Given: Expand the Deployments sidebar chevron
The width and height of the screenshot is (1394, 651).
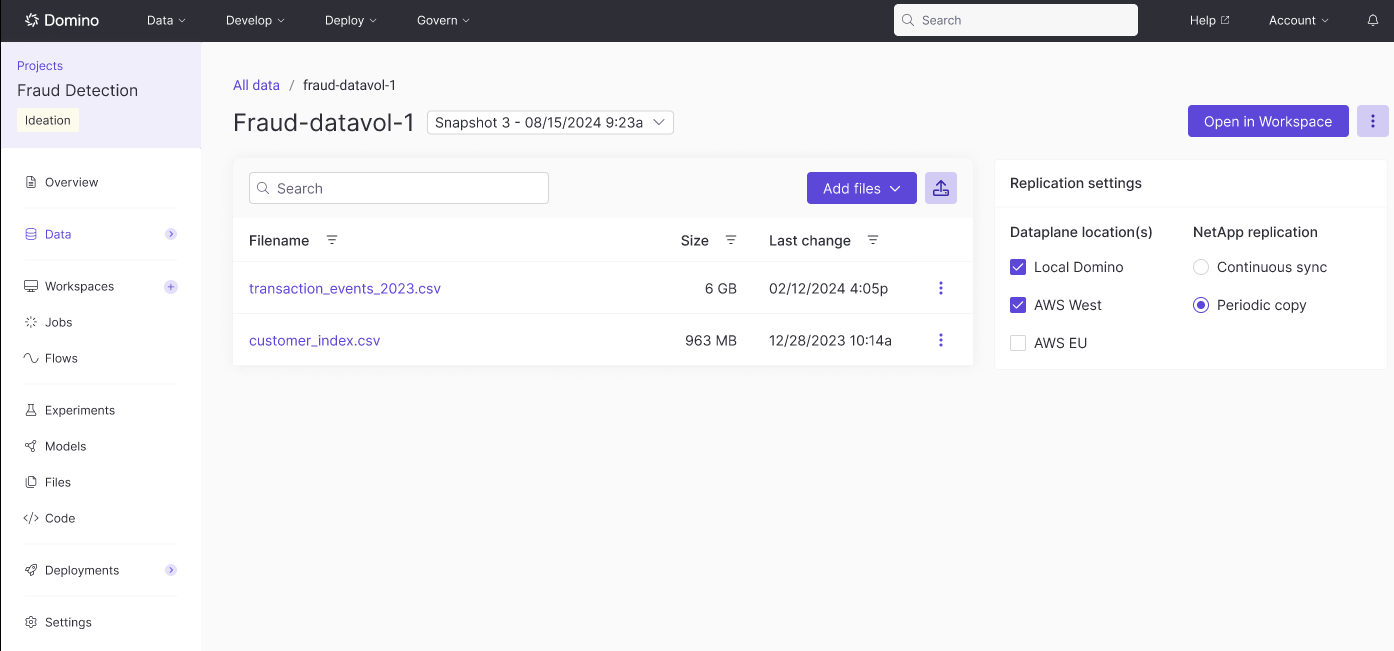Looking at the screenshot, I should click(x=171, y=570).
